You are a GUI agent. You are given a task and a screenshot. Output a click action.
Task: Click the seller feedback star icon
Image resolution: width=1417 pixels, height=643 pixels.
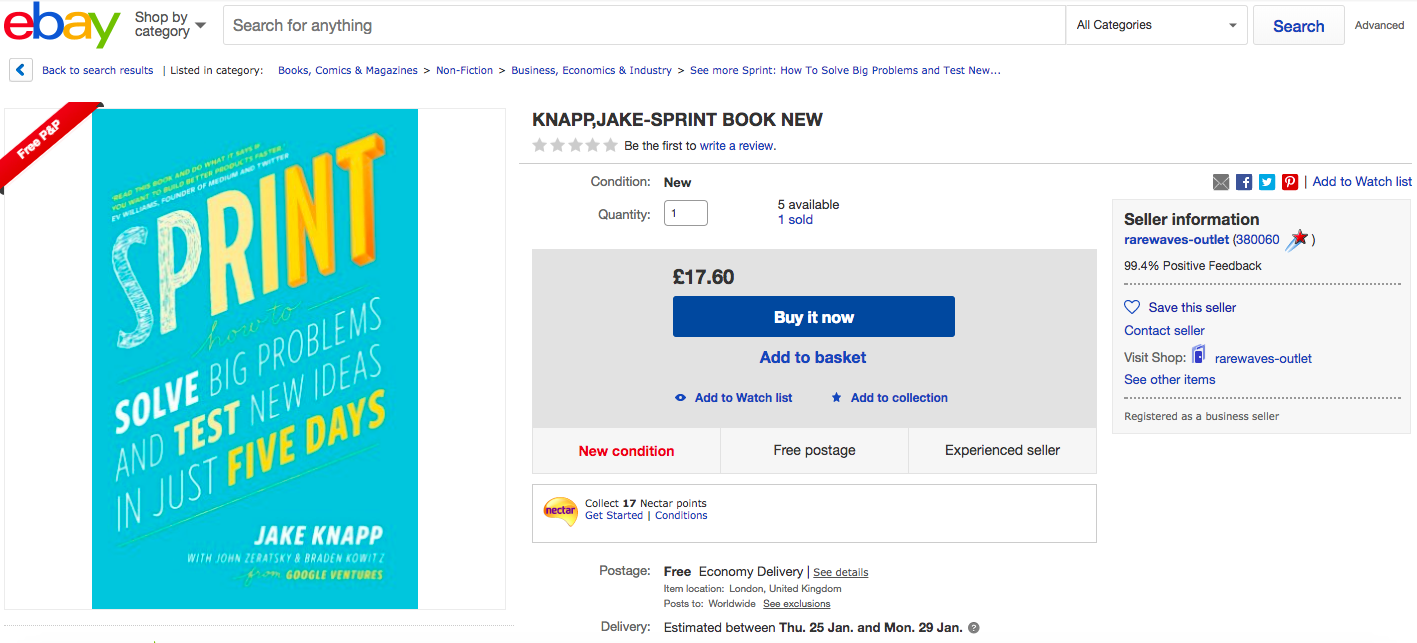tap(1297, 239)
